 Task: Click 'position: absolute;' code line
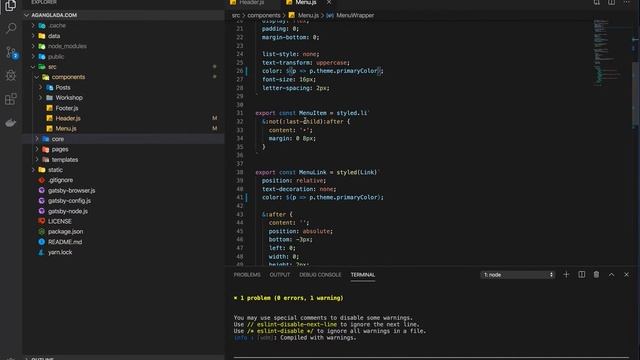pos(300,231)
